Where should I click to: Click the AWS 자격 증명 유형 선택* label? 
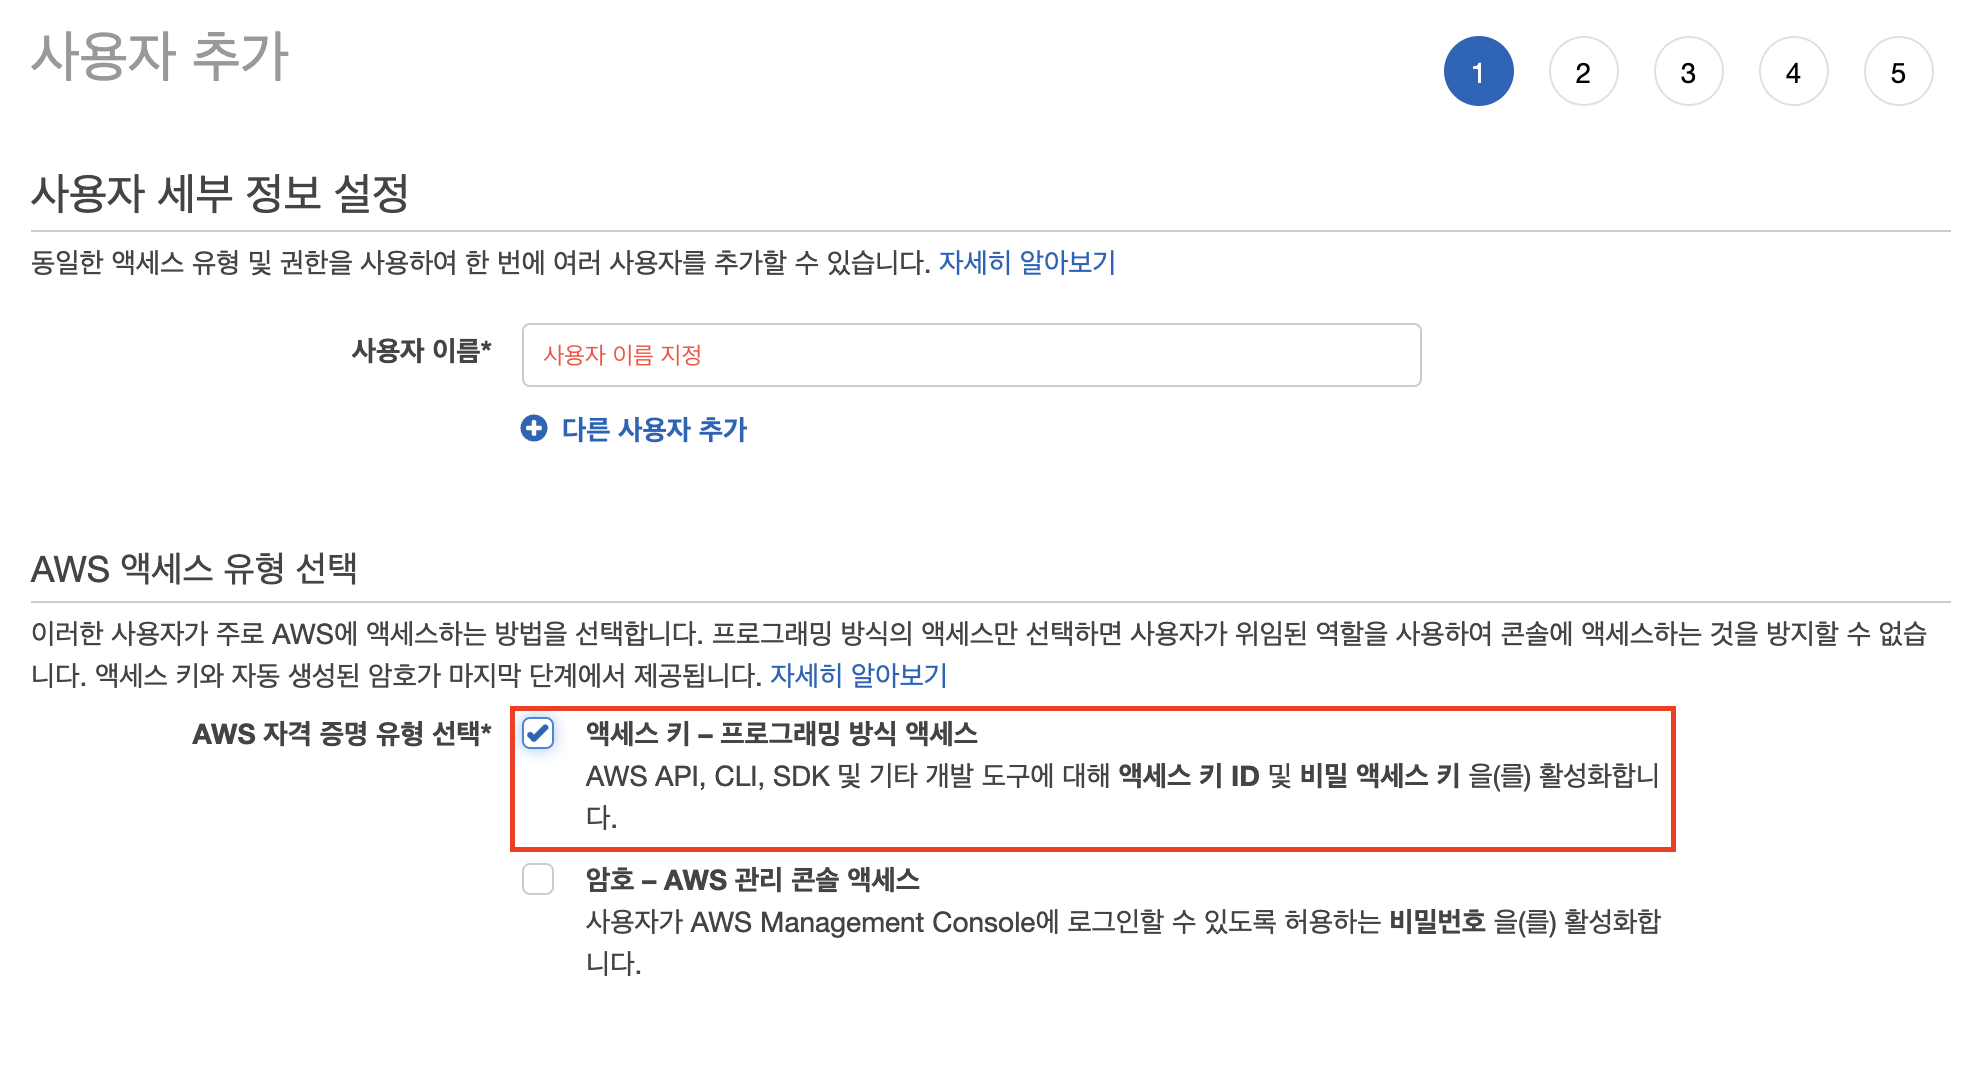tap(341, 734)
